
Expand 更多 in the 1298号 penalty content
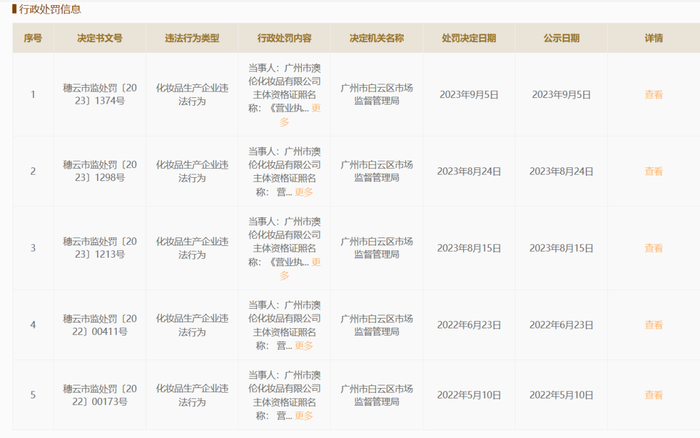point(304,192)
